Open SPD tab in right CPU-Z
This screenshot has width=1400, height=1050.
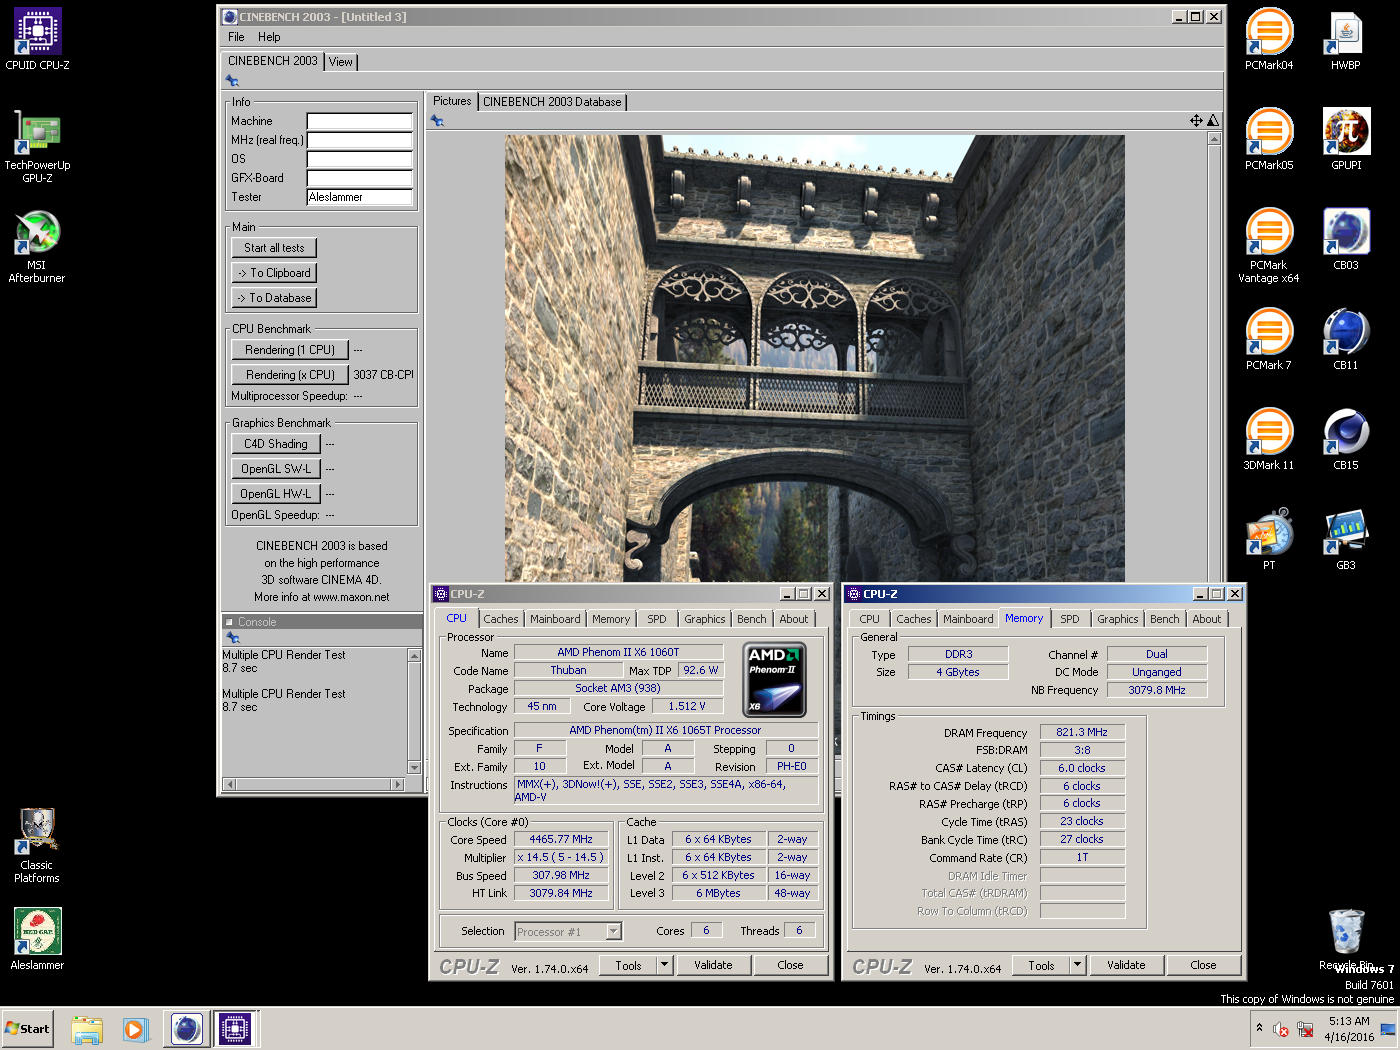pyautogui.click(x=1070, y=619)
